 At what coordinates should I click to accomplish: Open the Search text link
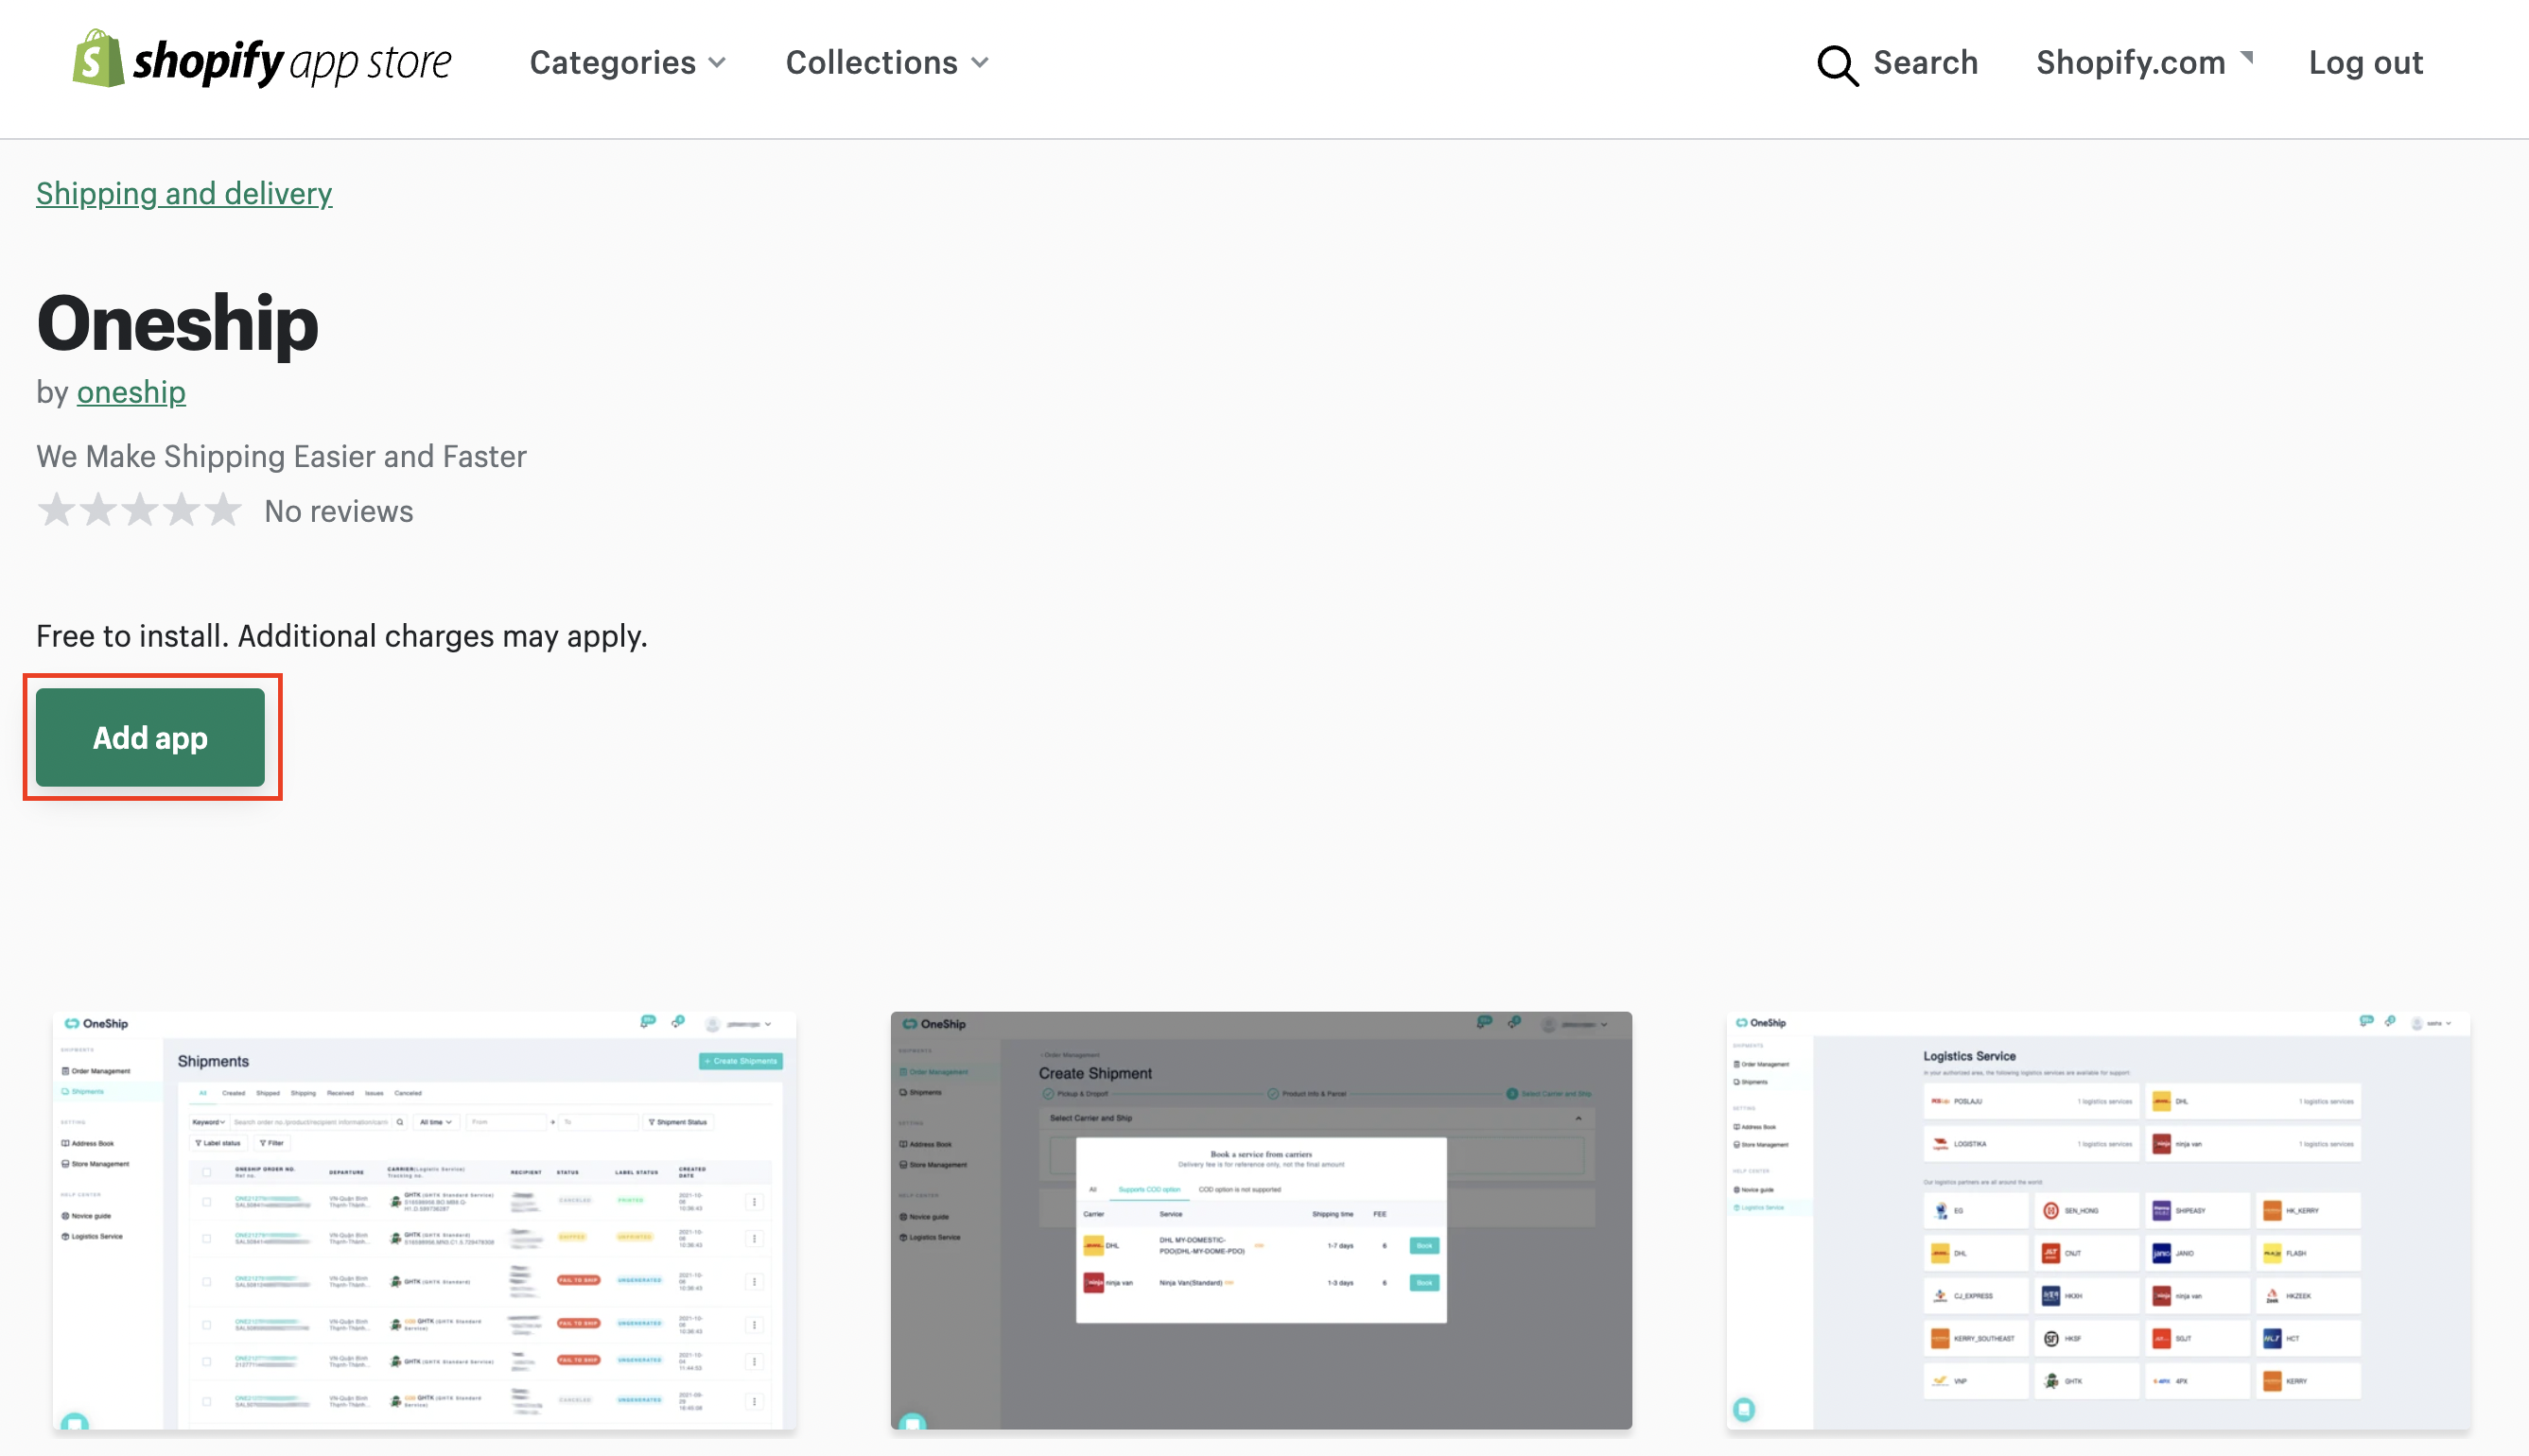(x=1925, y=62)
